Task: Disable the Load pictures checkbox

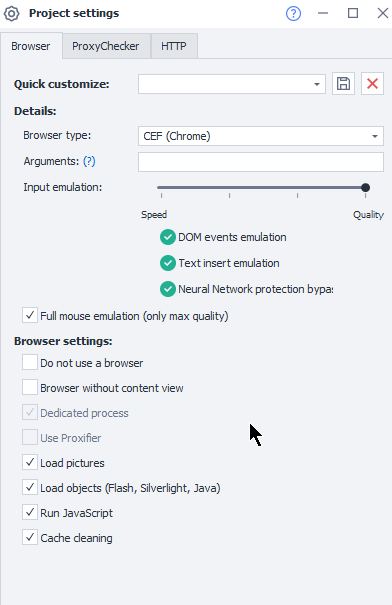Action: point(30,462)
